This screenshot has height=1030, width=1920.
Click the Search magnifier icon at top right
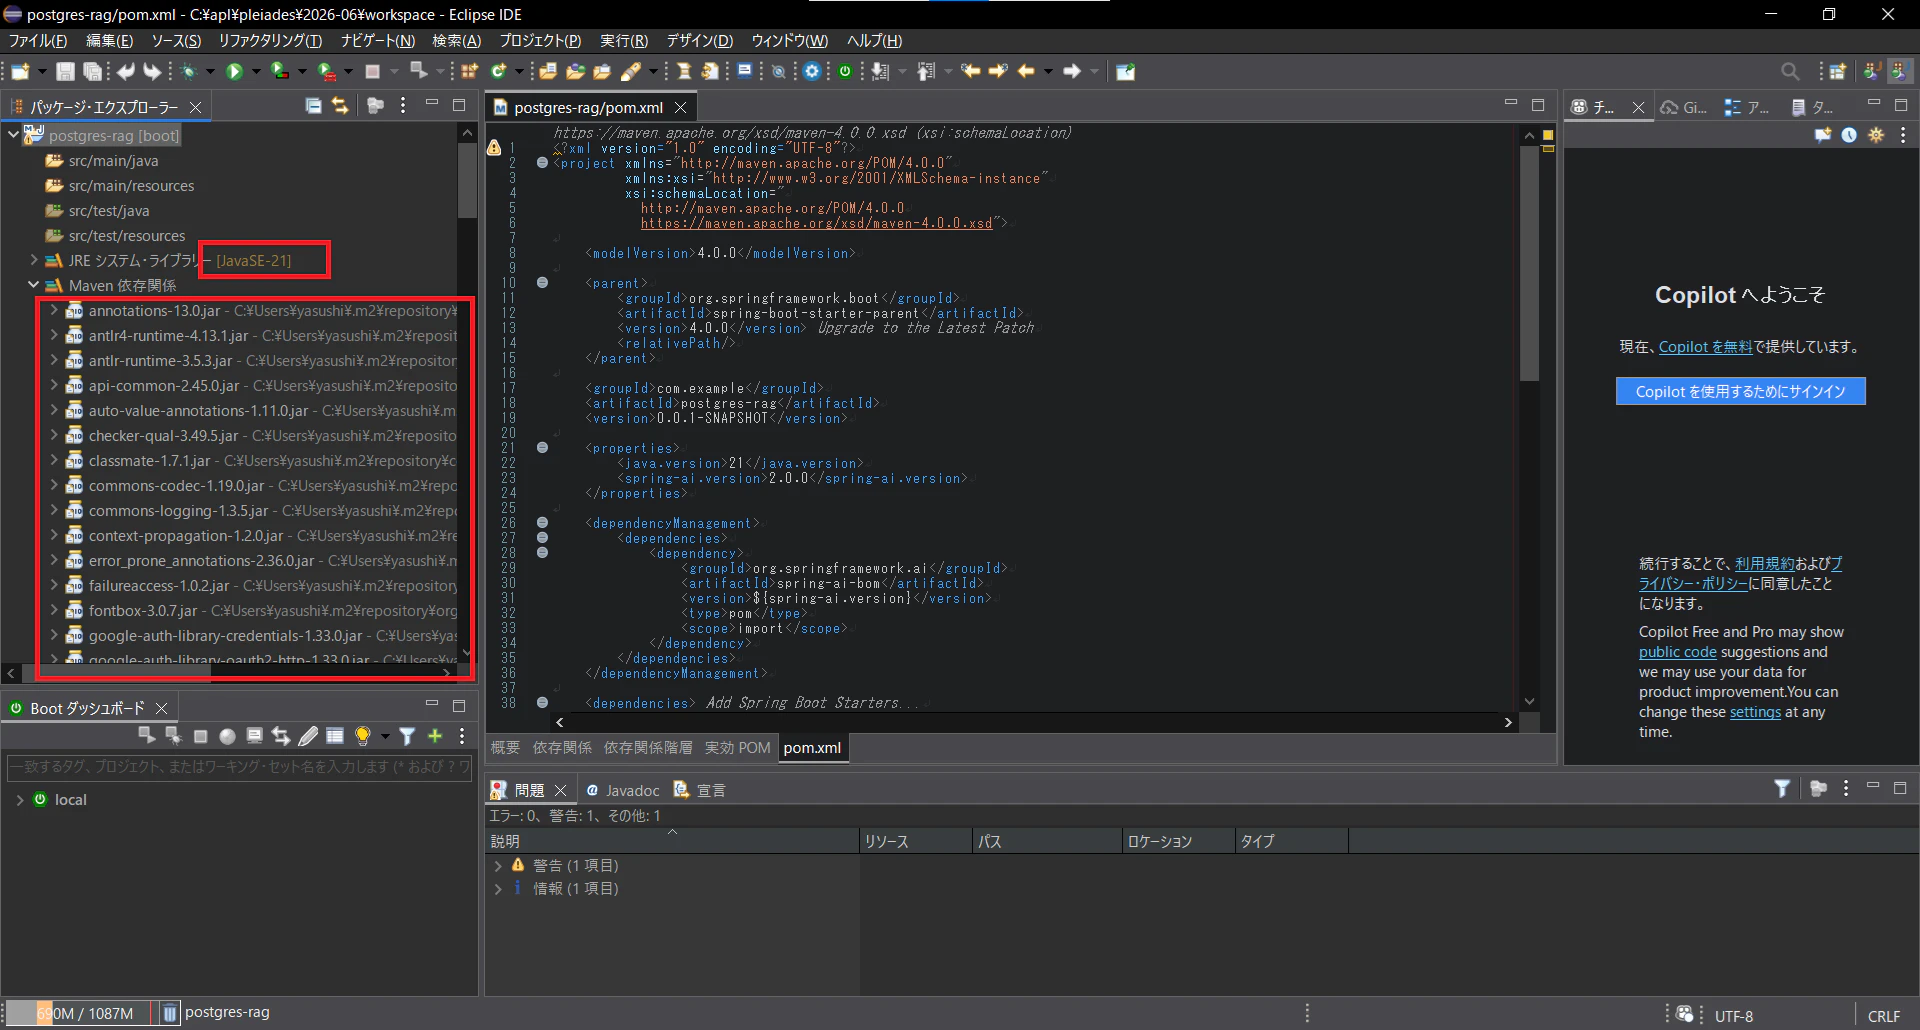coord(1790,71)
